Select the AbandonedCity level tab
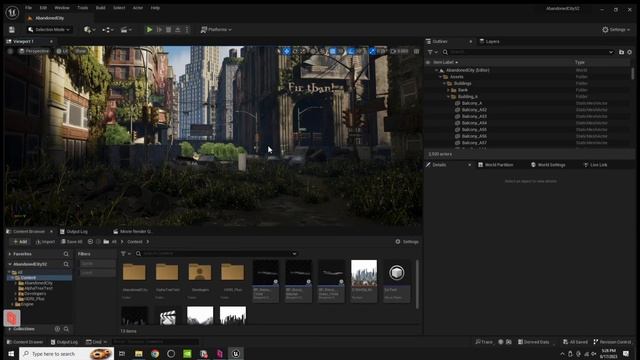This screenshot has height=360, width=640. (49, 18)
